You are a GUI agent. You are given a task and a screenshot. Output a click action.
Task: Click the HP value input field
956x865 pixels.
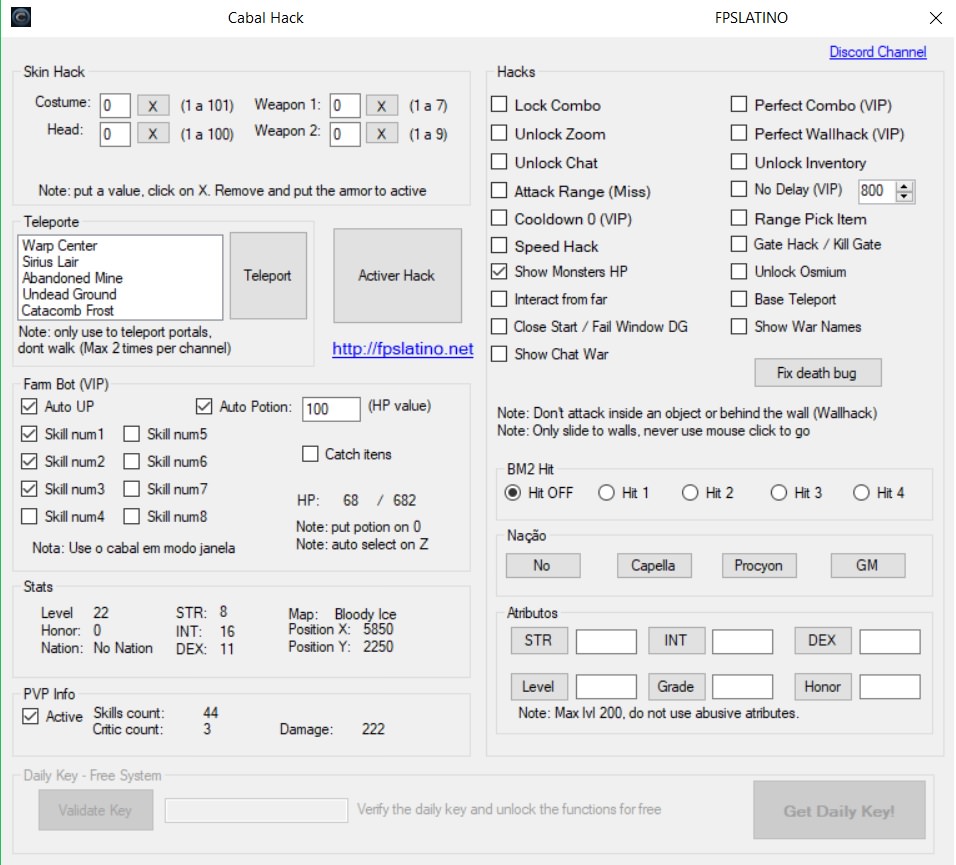pos(330,409)
